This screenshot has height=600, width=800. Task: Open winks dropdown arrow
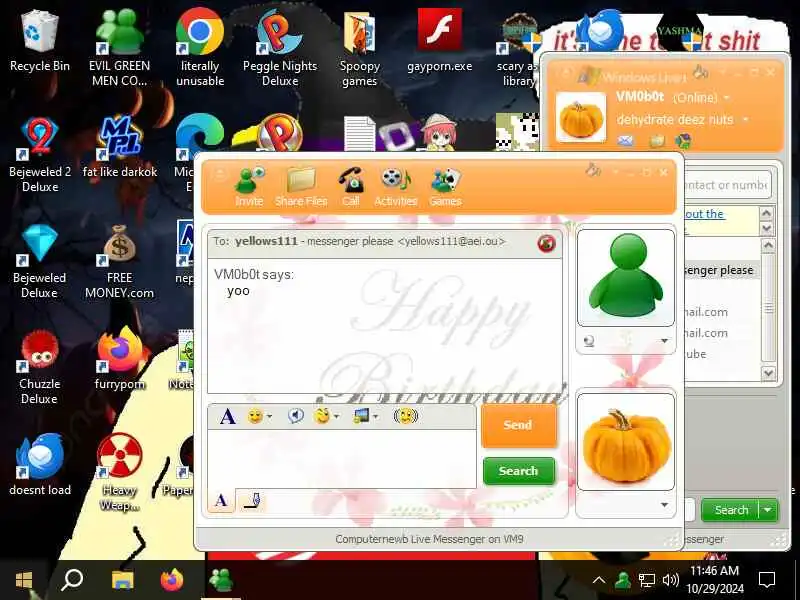pyautogui.click(x=337, y=417)
